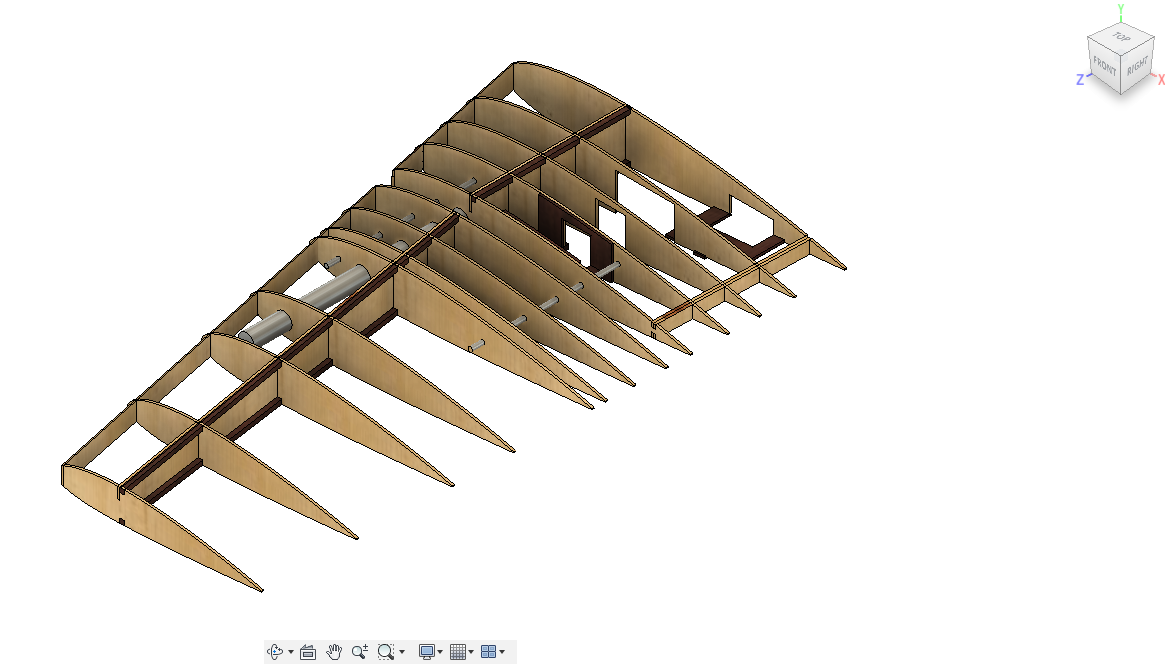The image size is (1165, 666).
Task: Click the Grid and Snaps icon
Action: (x=458, y=652)
